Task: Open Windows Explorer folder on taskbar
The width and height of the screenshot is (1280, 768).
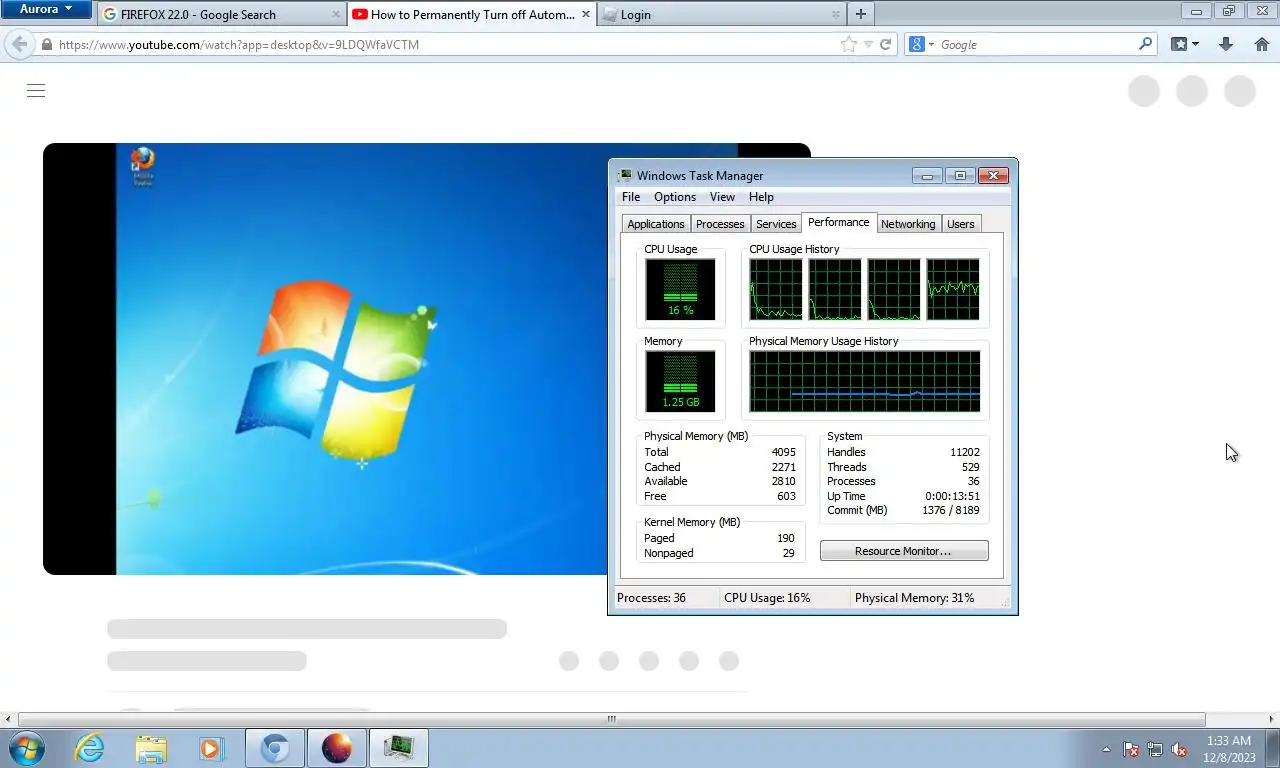Action: coord(151,748)
